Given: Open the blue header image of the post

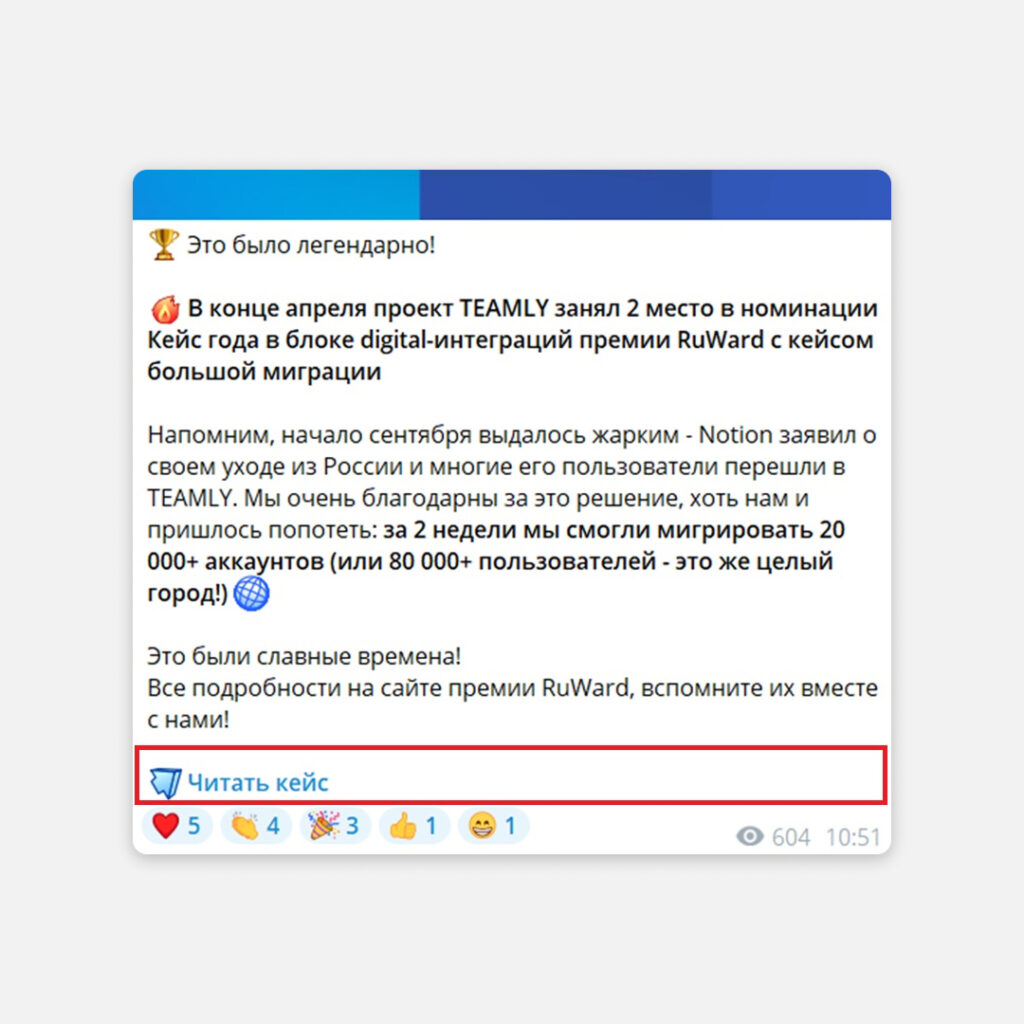Looking at the screenshot, I should (512, 195).
